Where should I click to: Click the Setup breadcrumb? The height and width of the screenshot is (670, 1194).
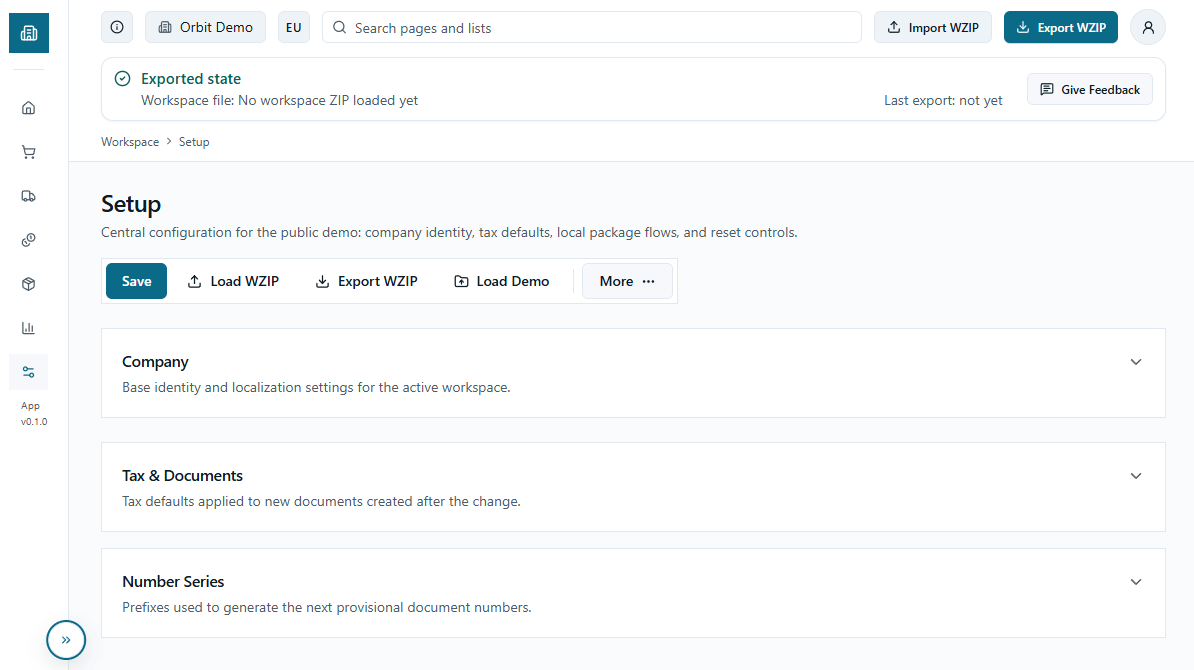[194, 142]
